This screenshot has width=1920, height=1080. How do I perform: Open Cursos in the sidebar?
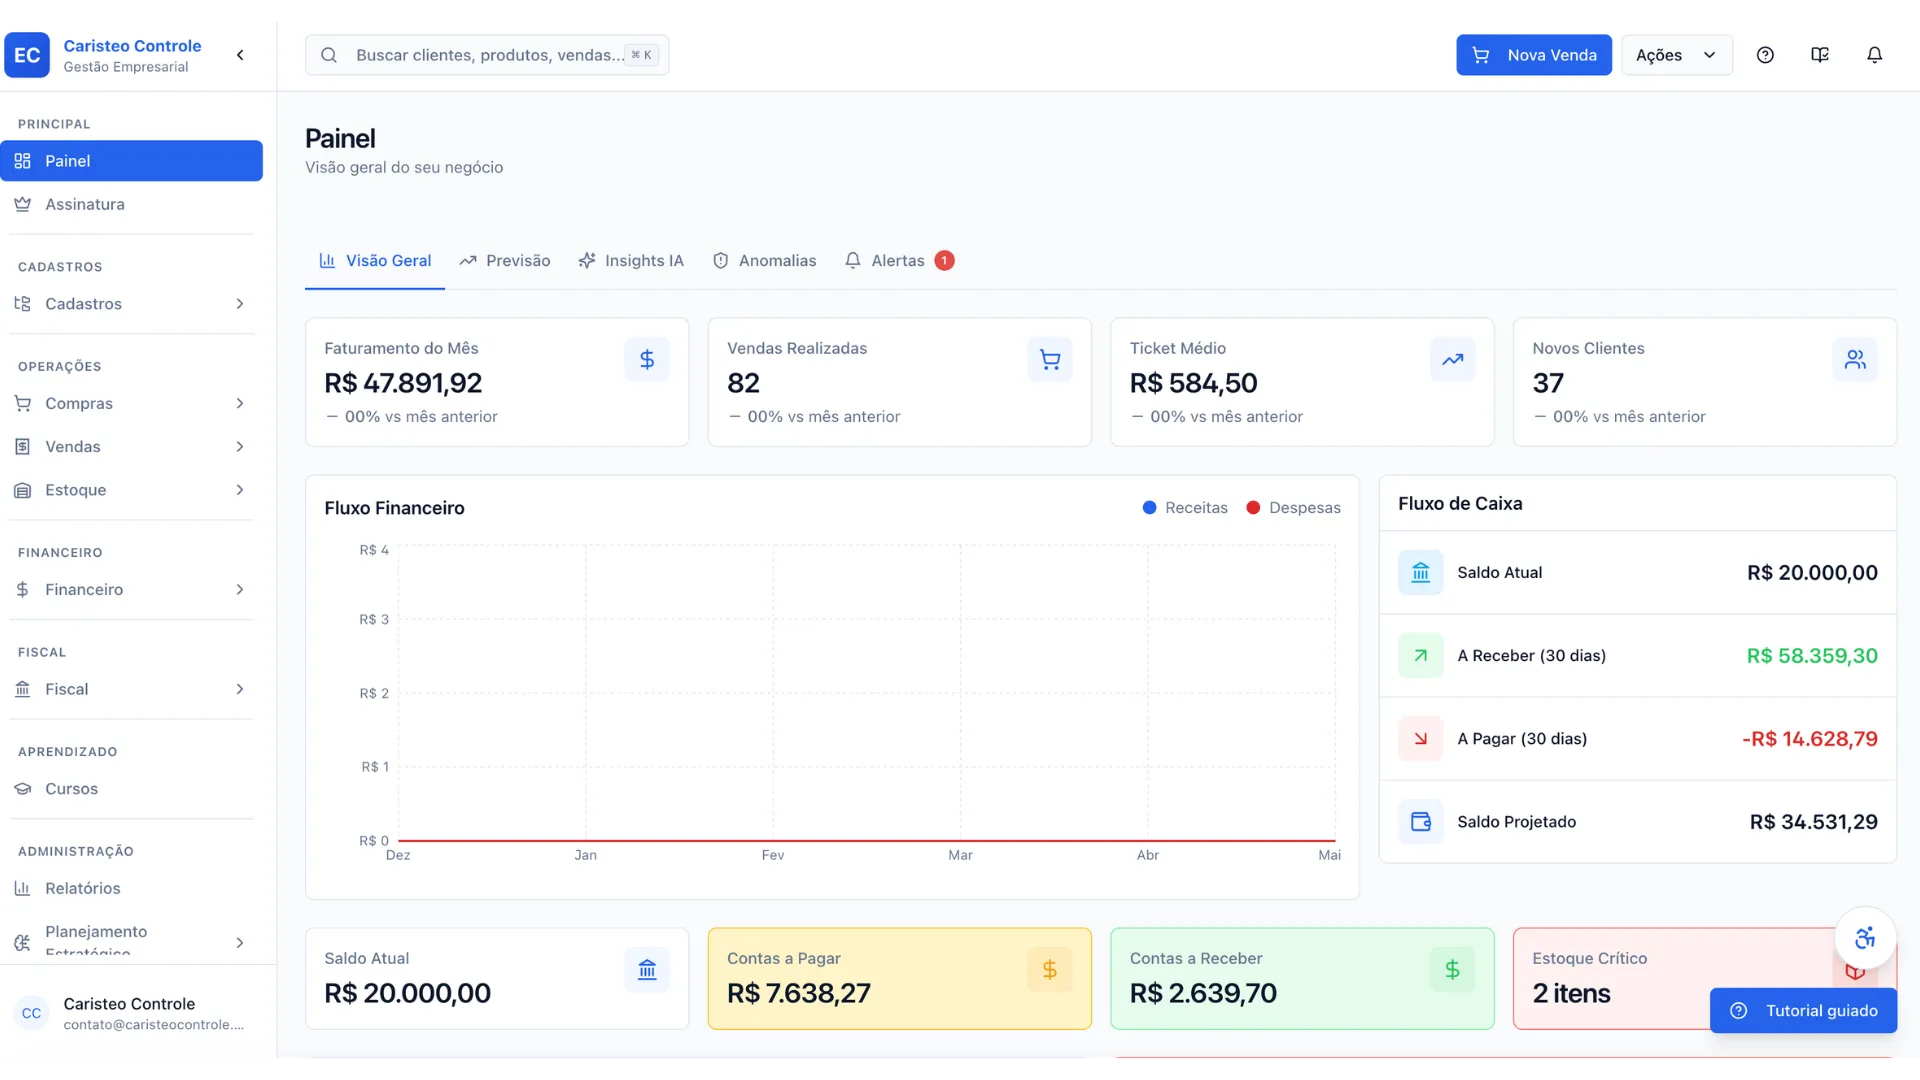tap(131, 789)
